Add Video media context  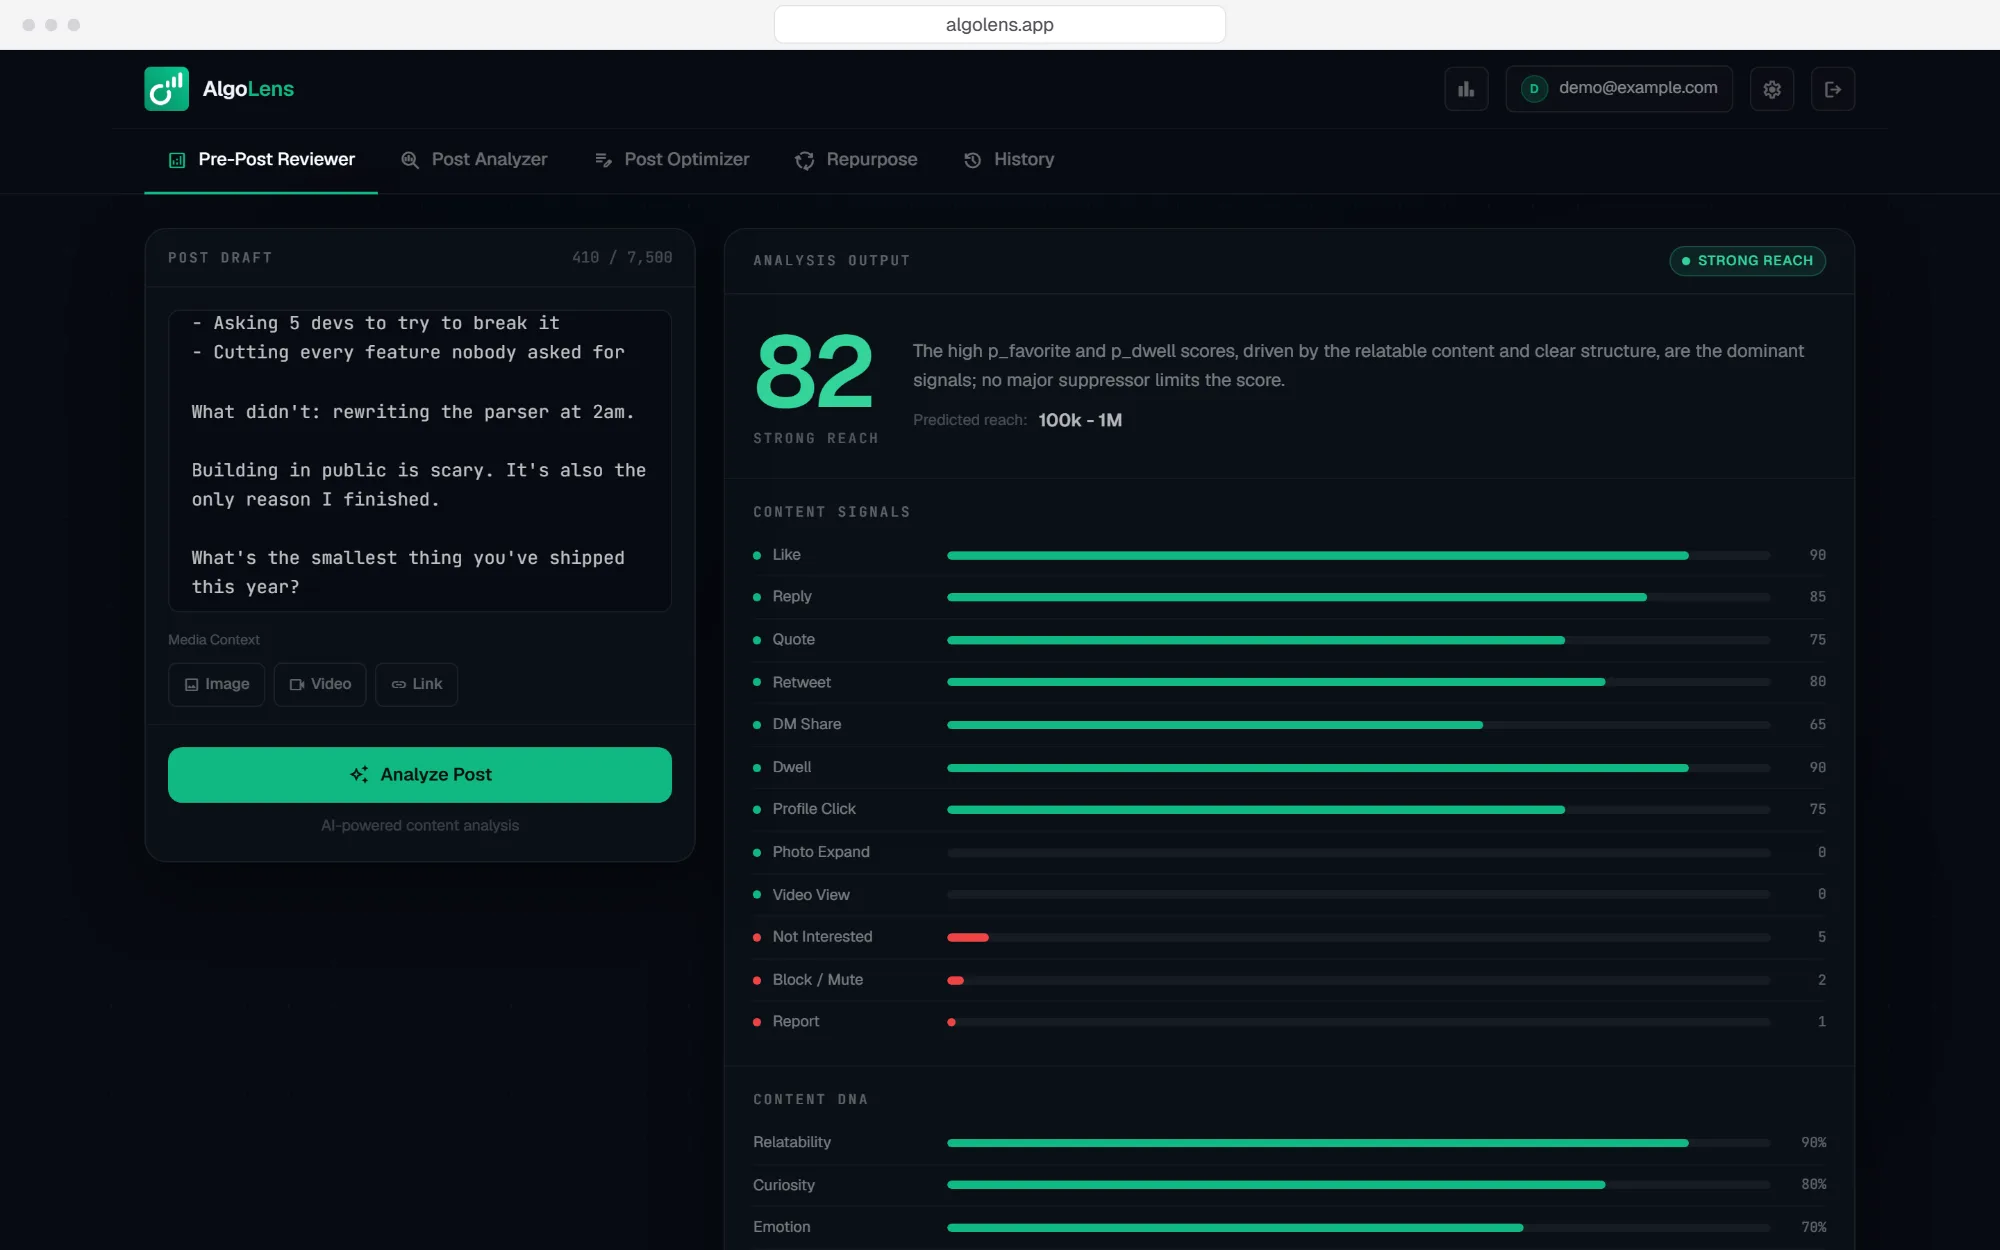(x=320, y=684)
